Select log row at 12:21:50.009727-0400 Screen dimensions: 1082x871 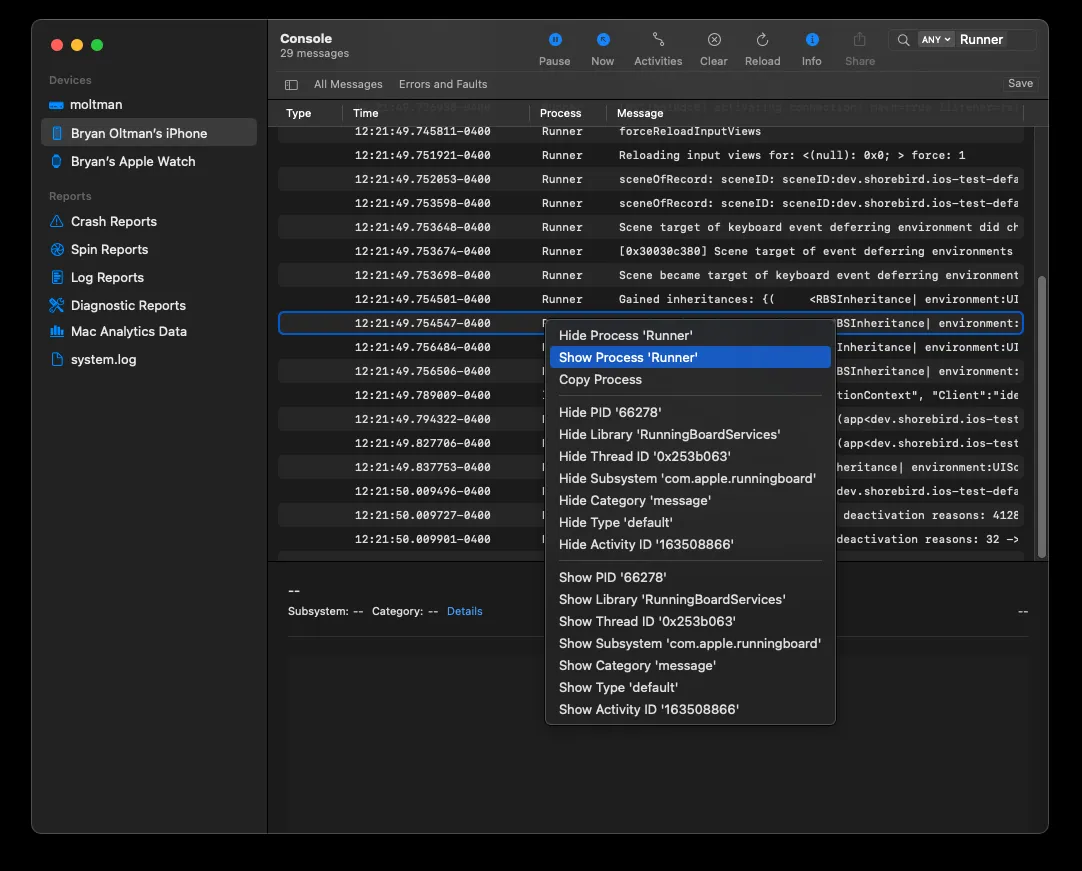tap(411, 516)
